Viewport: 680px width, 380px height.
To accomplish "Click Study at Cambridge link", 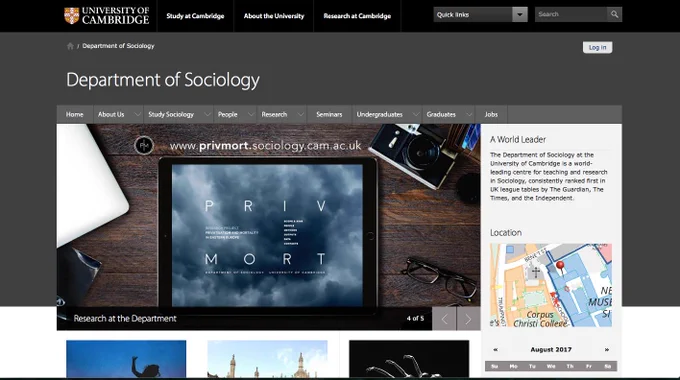I will [x=195, y=16].
